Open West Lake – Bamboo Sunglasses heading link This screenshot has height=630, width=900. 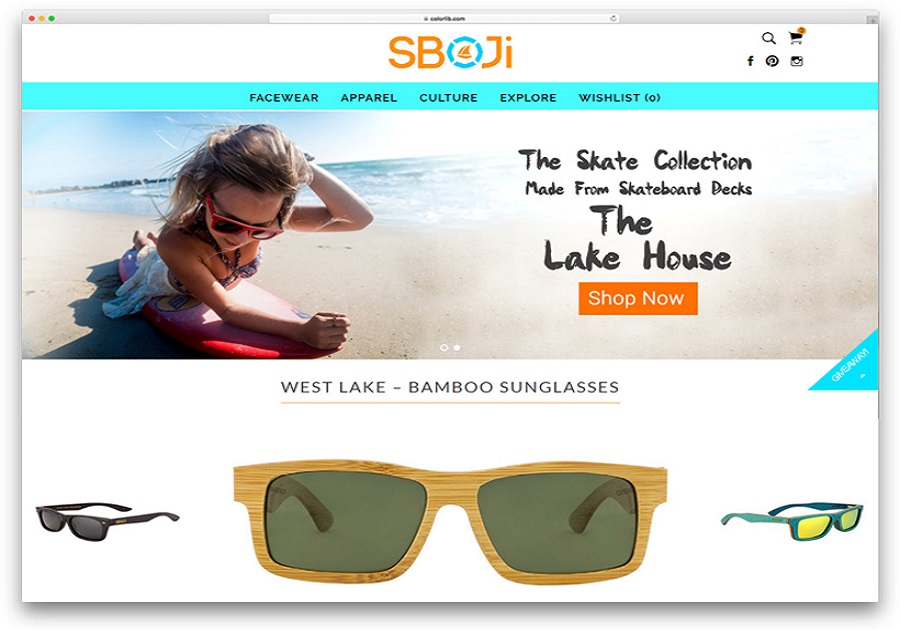(450, 387)
